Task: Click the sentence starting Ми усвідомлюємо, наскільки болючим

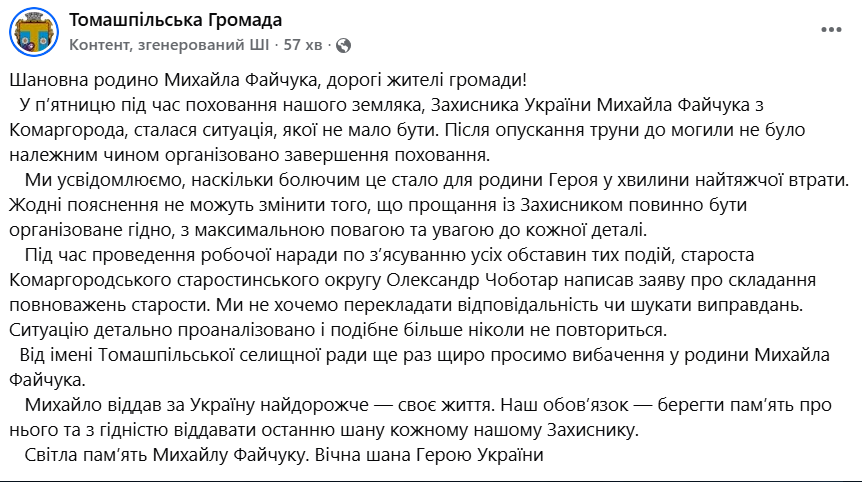Action: [x=438, y=180]
